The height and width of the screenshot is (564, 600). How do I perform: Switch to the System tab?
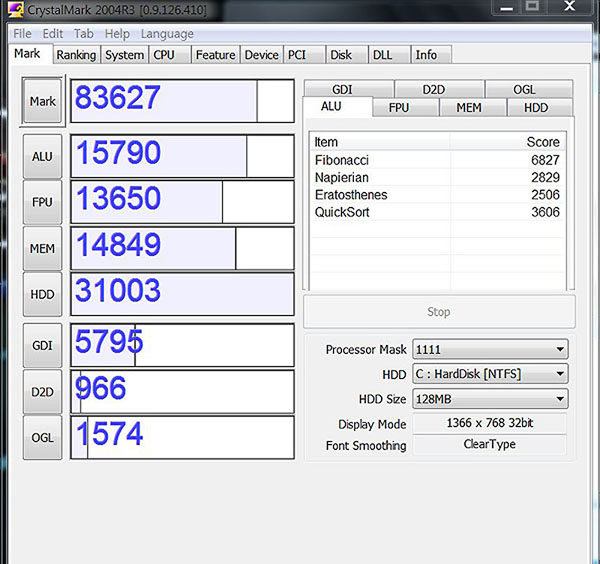coord(124,55)
